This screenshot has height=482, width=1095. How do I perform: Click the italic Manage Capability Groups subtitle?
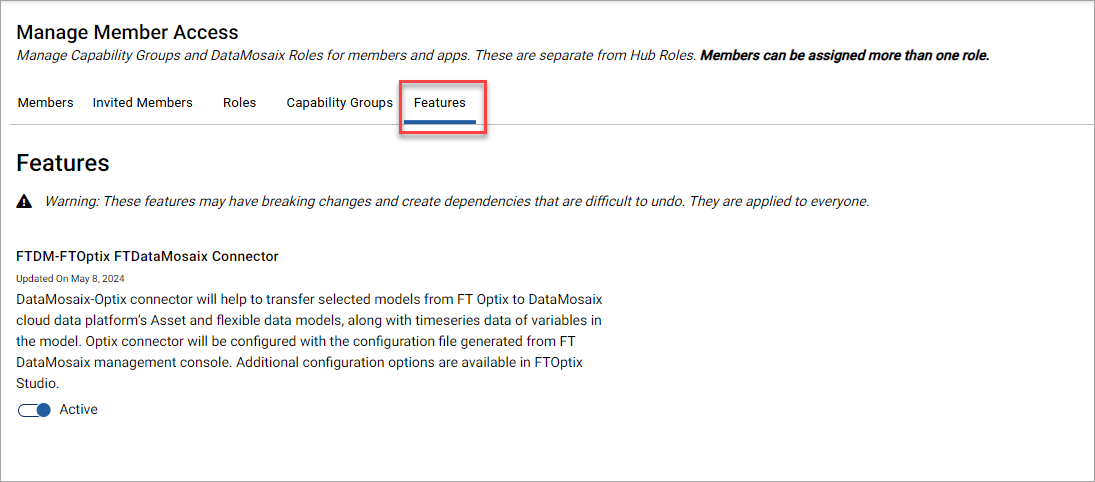(356, 56)
